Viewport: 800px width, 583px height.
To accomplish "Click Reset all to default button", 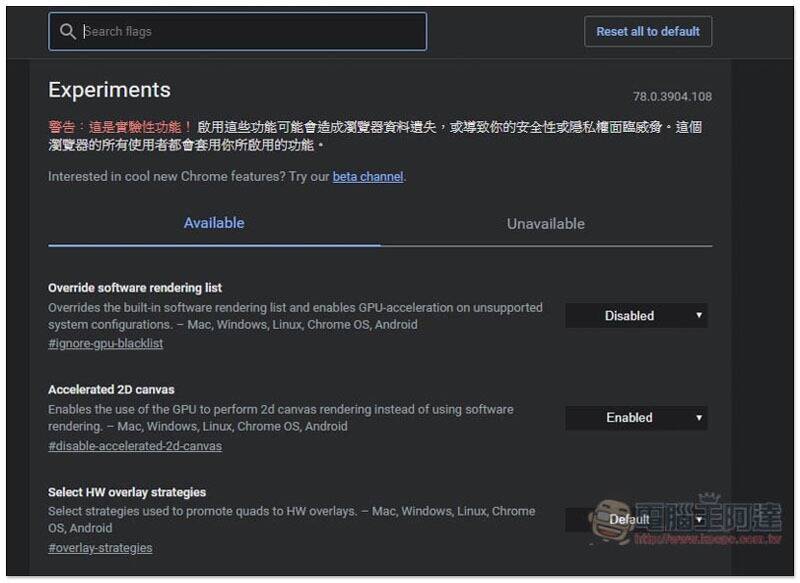I will click(x=648, y=32).
